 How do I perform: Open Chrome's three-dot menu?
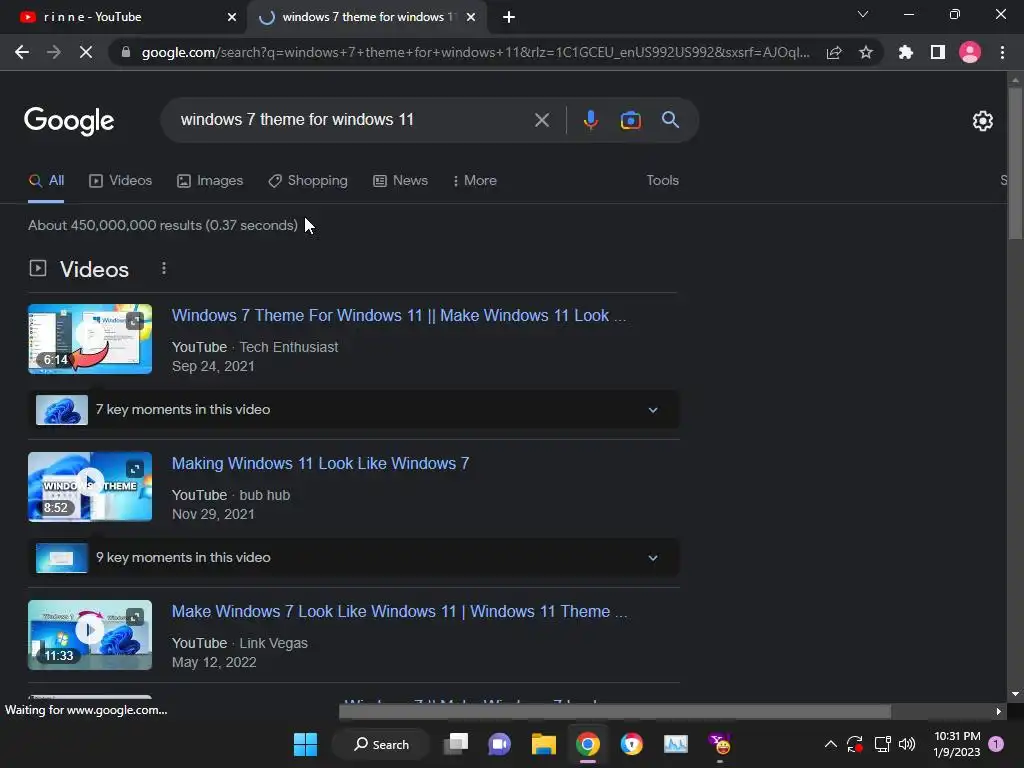[x=1002, y=52]
